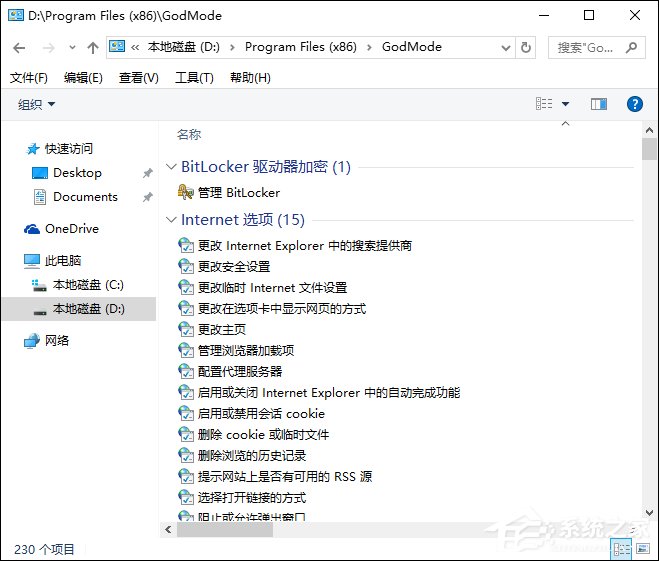
Task: Open the address bar history dropdown
Action: (x=506, y=47)
